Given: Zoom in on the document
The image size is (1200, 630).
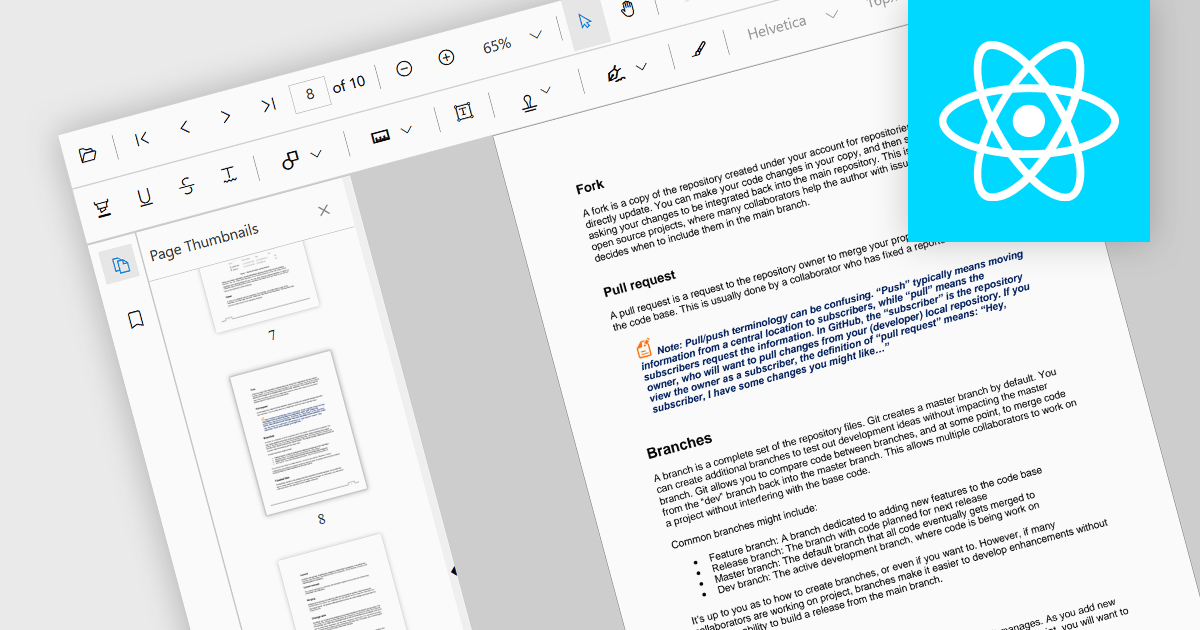Looking at the screenshot, I should (x=445, y=57).
